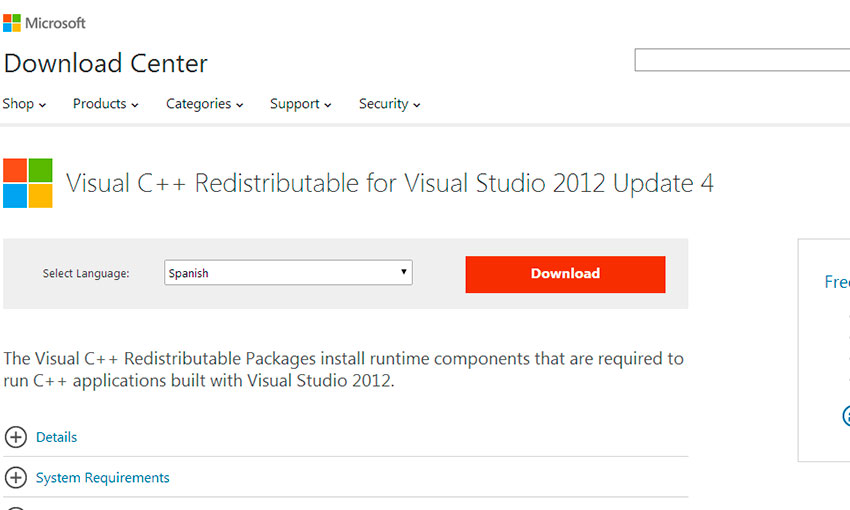Open the Support menu
The image size is (850, 510).
pyautogui.click(x=300, y=104)
